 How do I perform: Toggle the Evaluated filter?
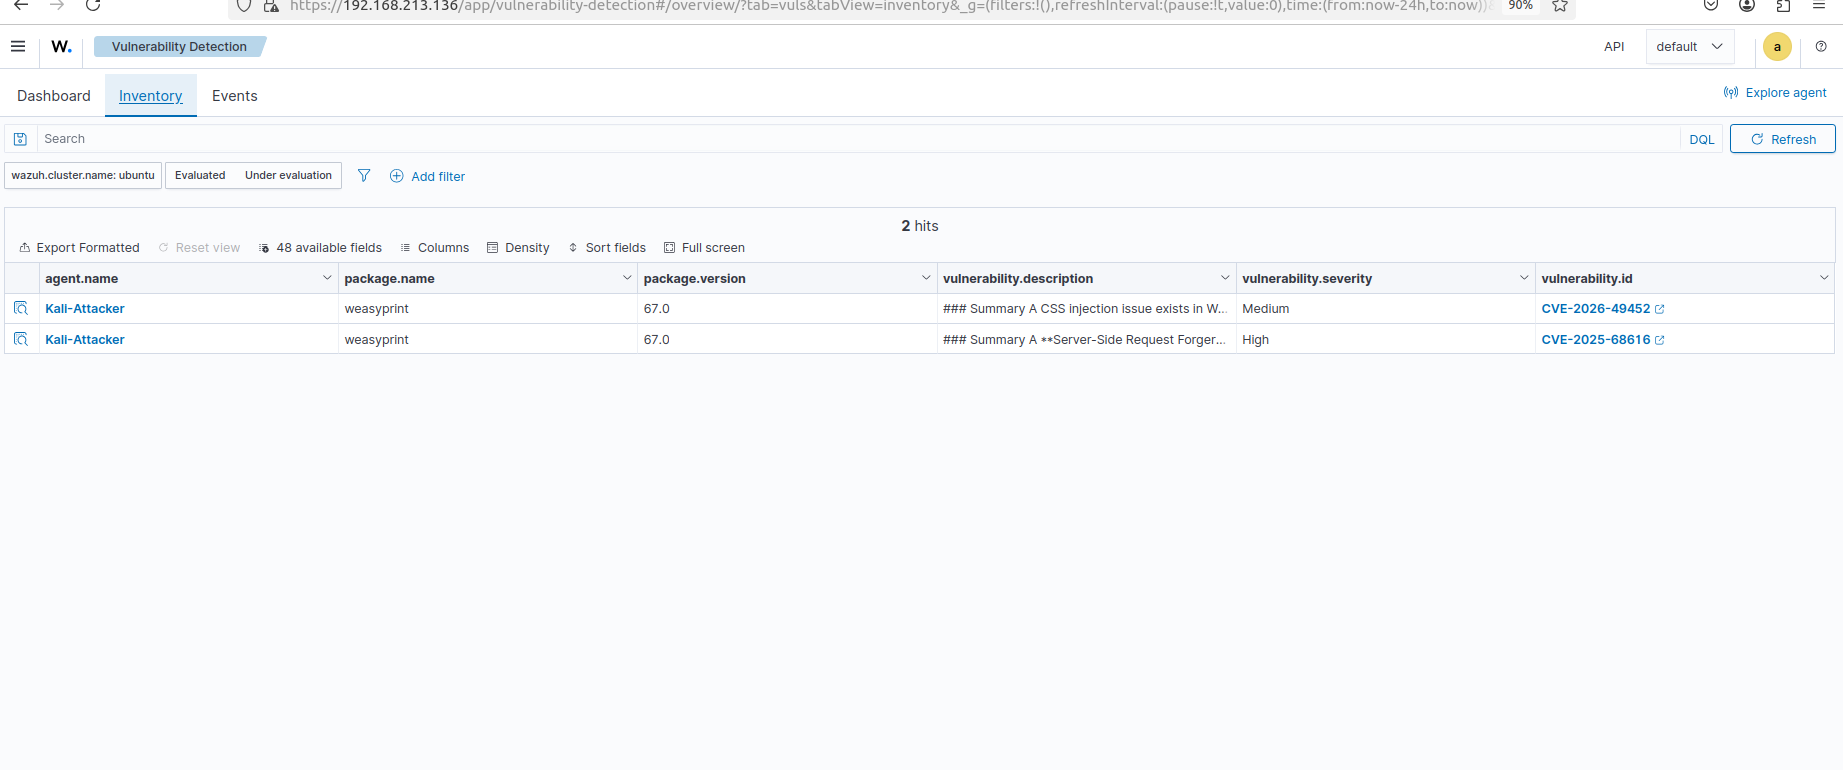[200, 175]
